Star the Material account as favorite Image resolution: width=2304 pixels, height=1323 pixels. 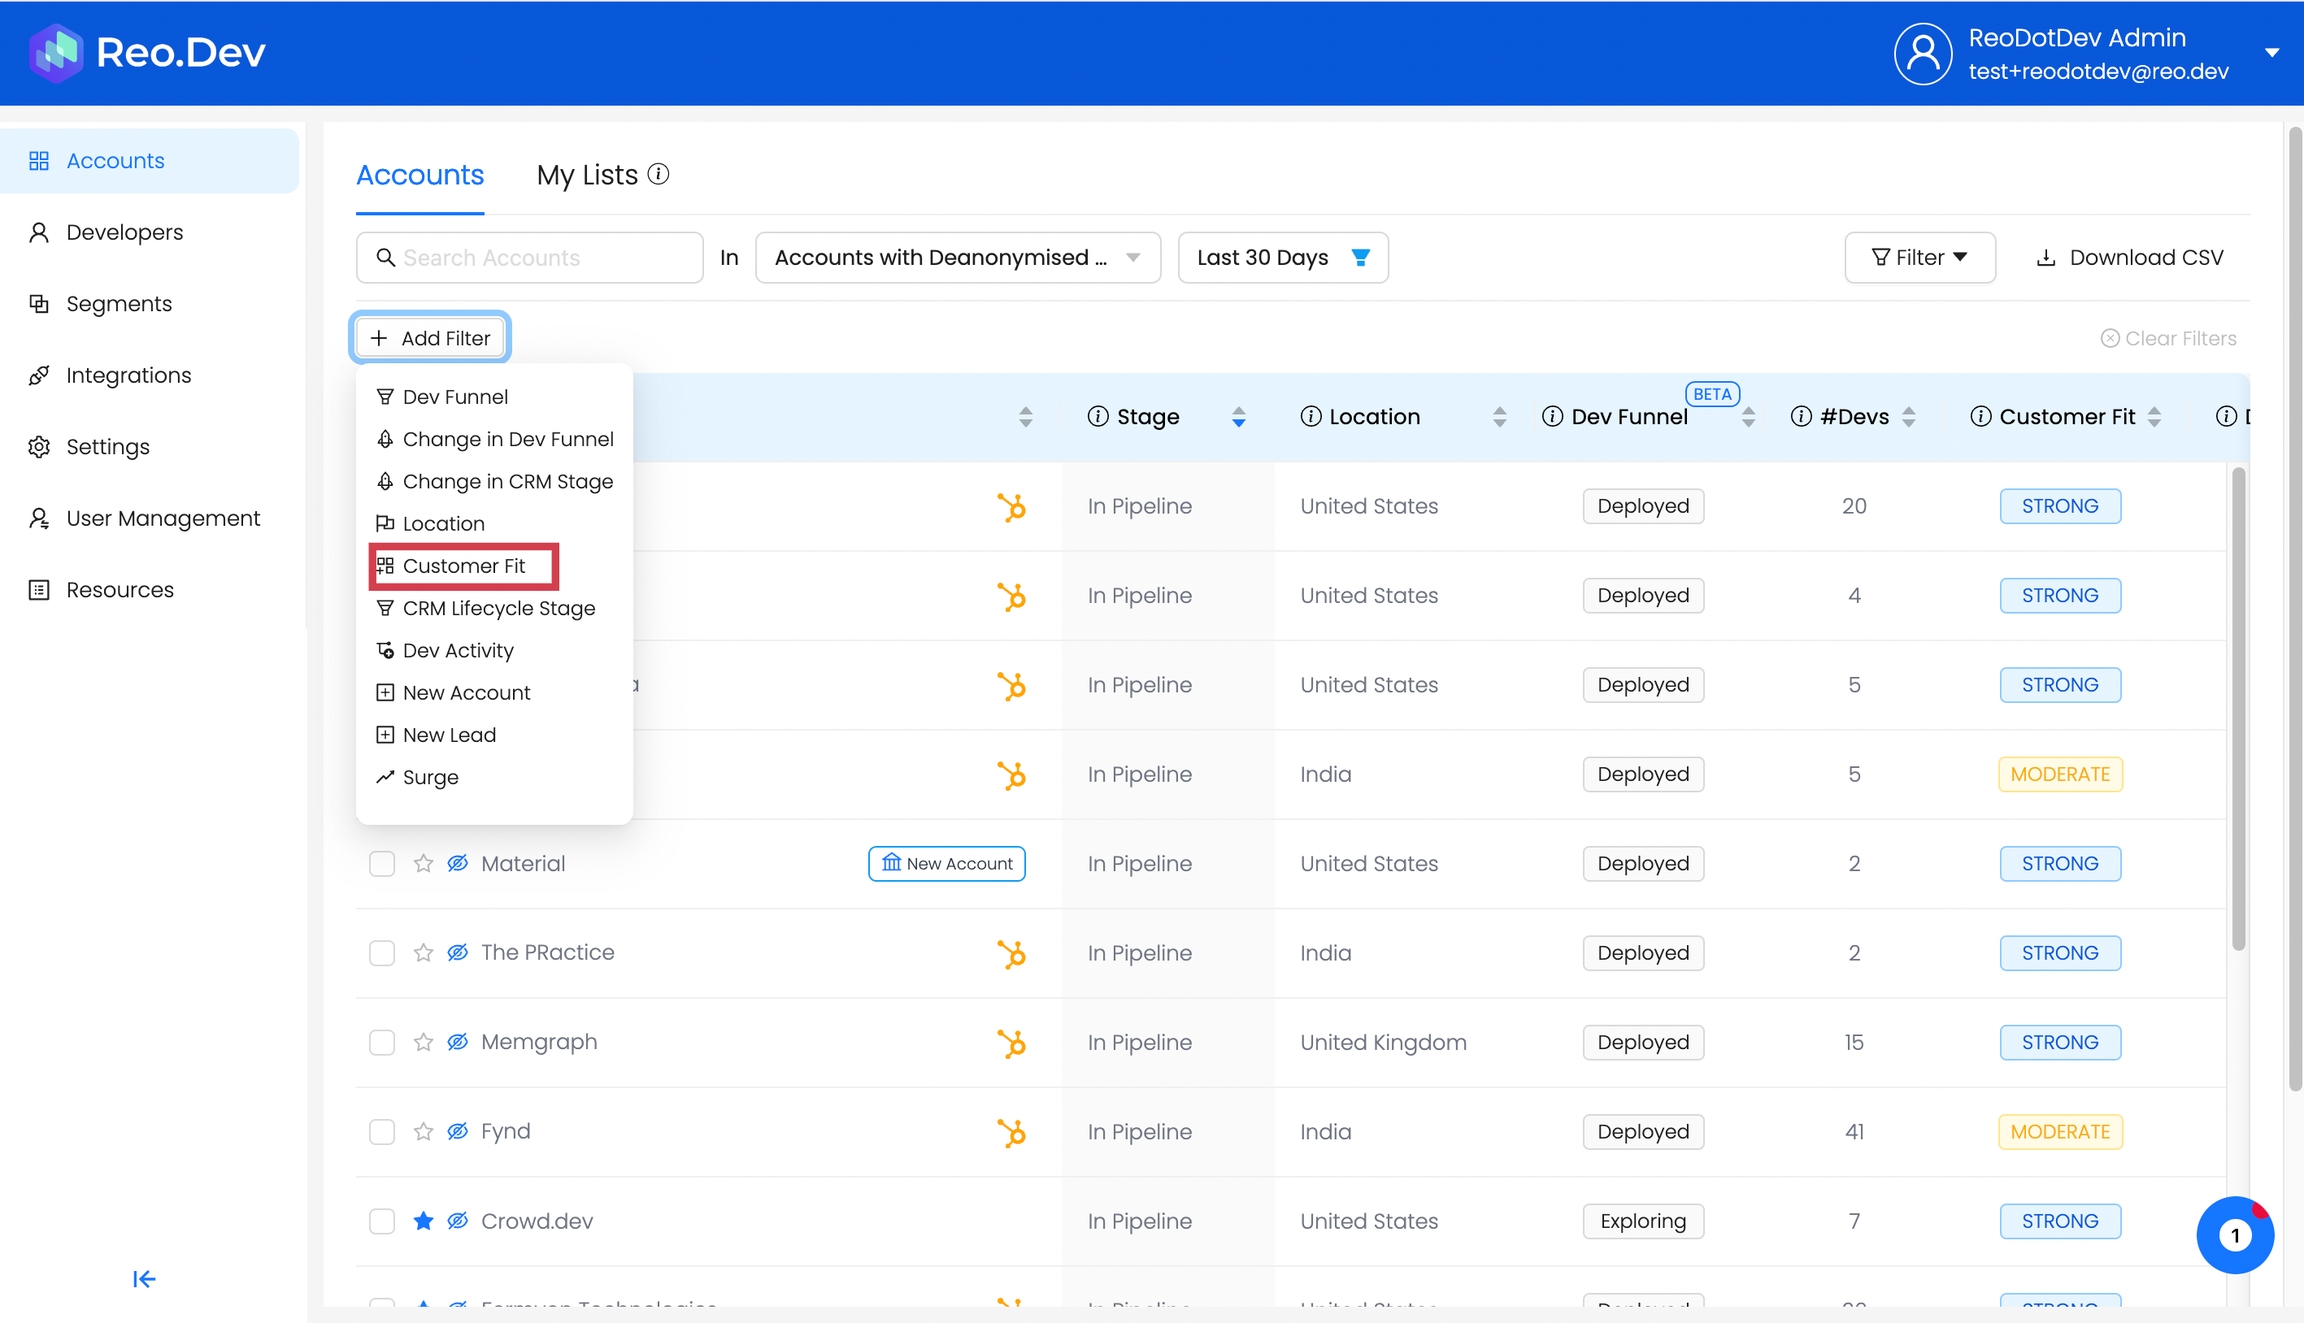[423, 863]
